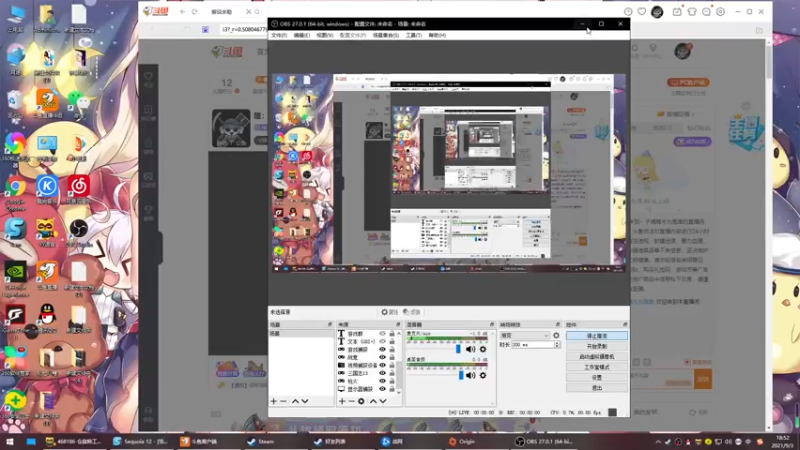Click the Windows Start button on the taskbar
The height and width of the screenshot is (450, 800).
click(9, 442)
